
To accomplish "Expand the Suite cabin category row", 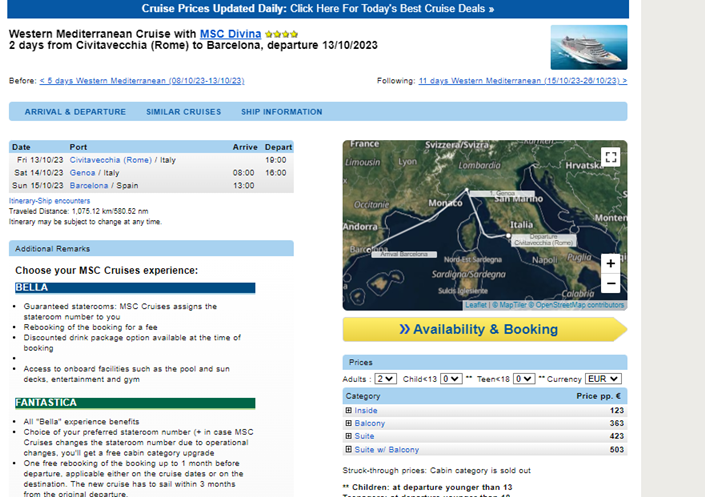I will (348, 436).
